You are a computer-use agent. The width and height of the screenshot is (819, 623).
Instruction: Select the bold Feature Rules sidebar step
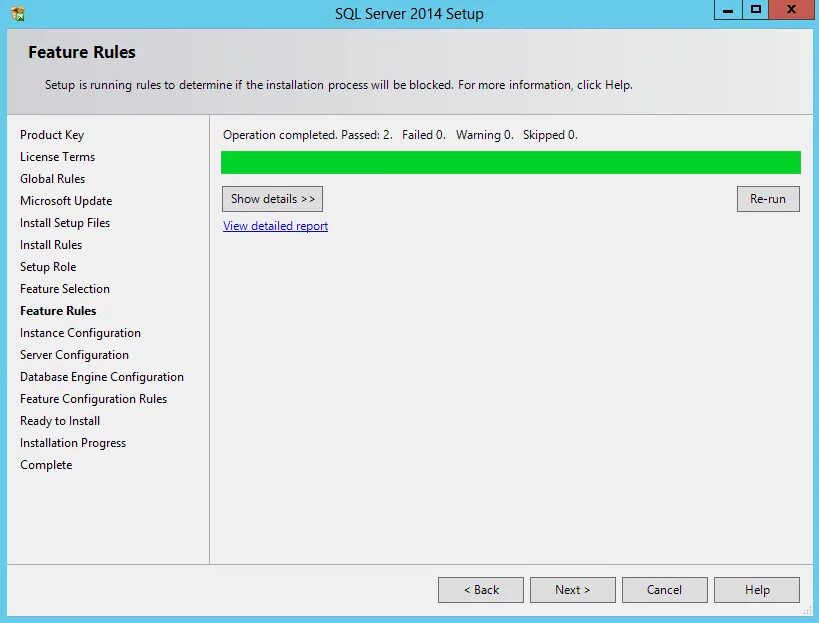58,310
